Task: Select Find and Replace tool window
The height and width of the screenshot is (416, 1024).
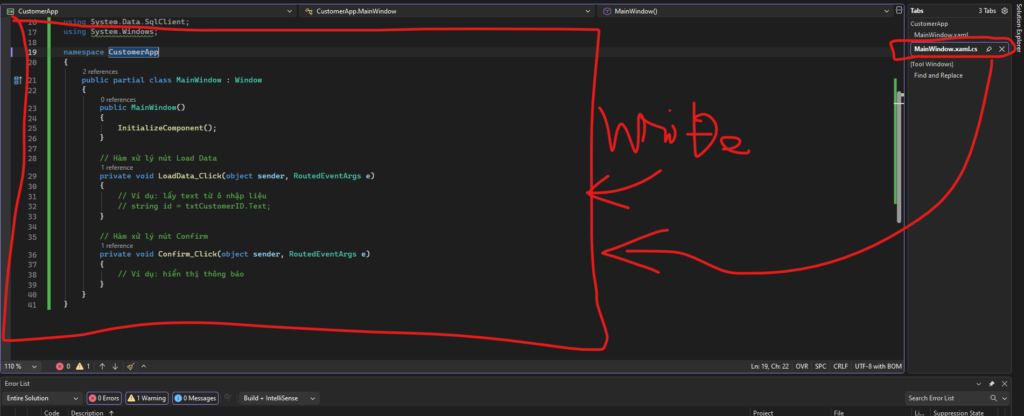Action: (x=938, y=76)
